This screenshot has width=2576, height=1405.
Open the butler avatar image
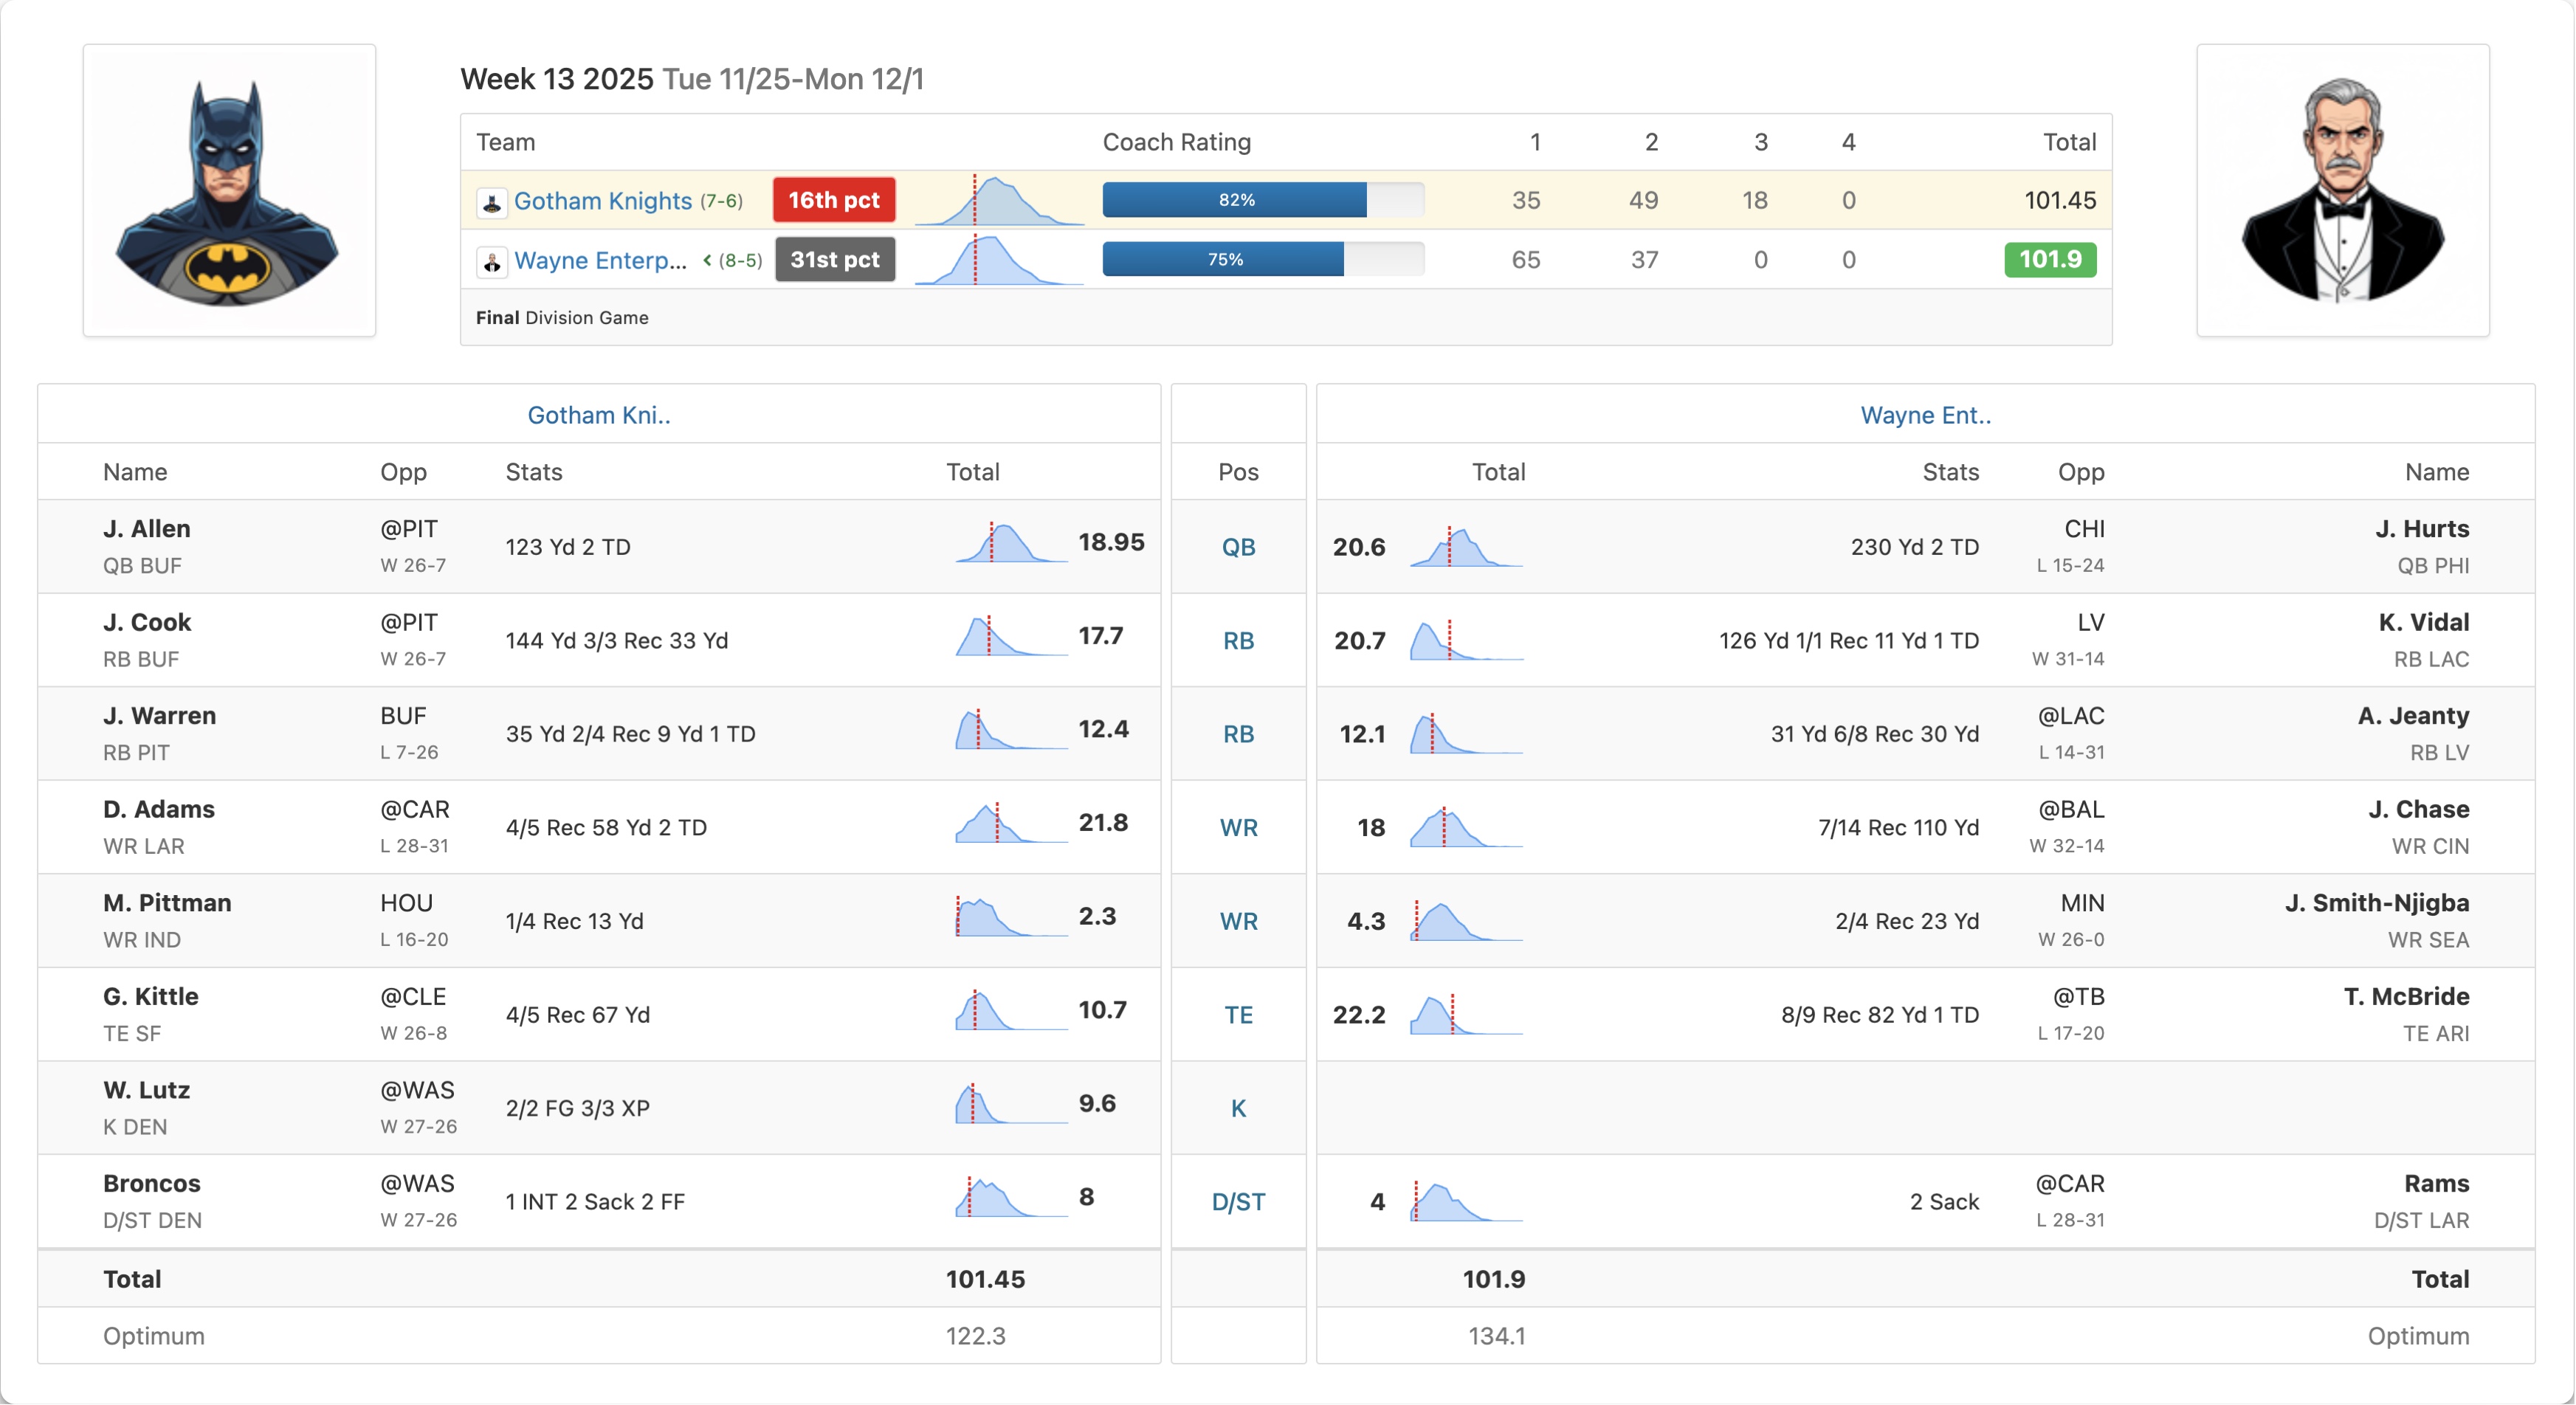pyautogui.click(x=2342, y=190)
